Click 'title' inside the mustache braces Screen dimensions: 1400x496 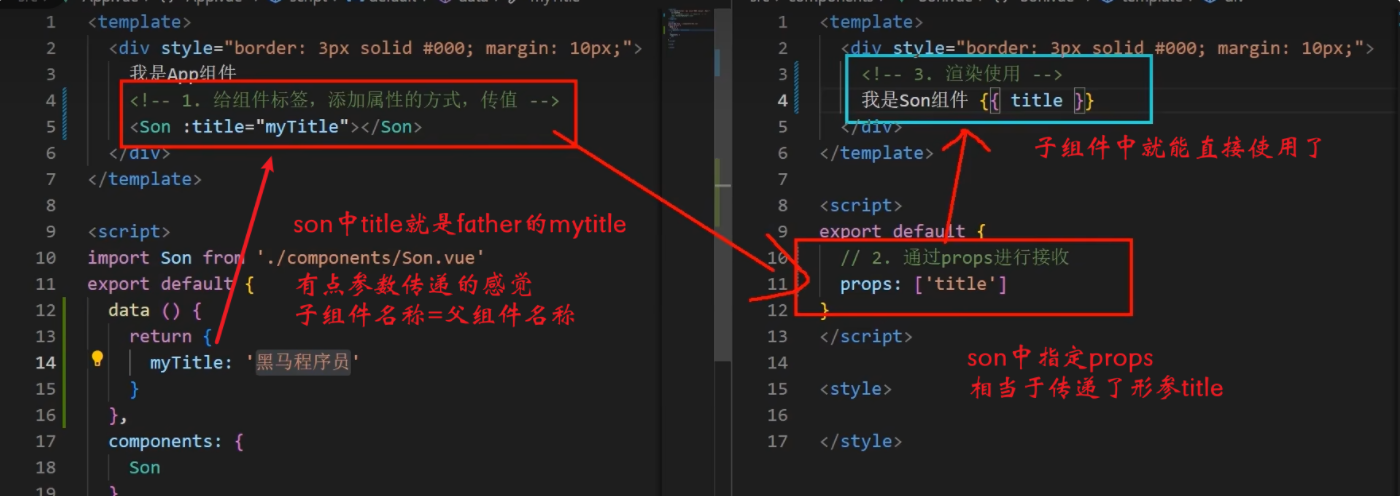(x=1036, y=100)
